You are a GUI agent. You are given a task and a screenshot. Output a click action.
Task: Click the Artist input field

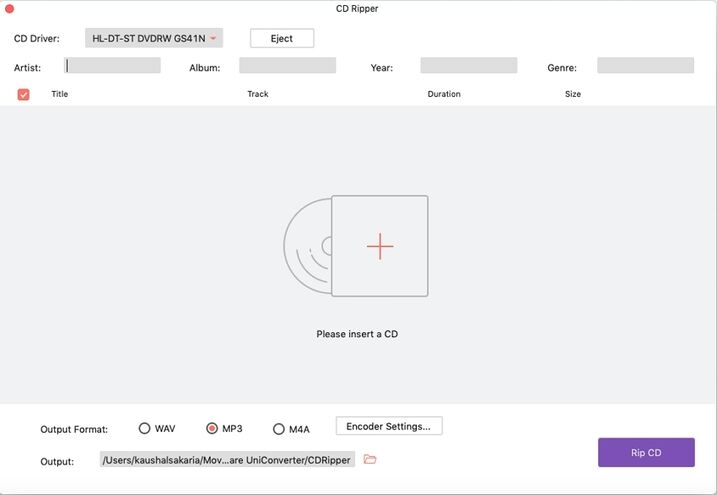[x=112, y=65]
